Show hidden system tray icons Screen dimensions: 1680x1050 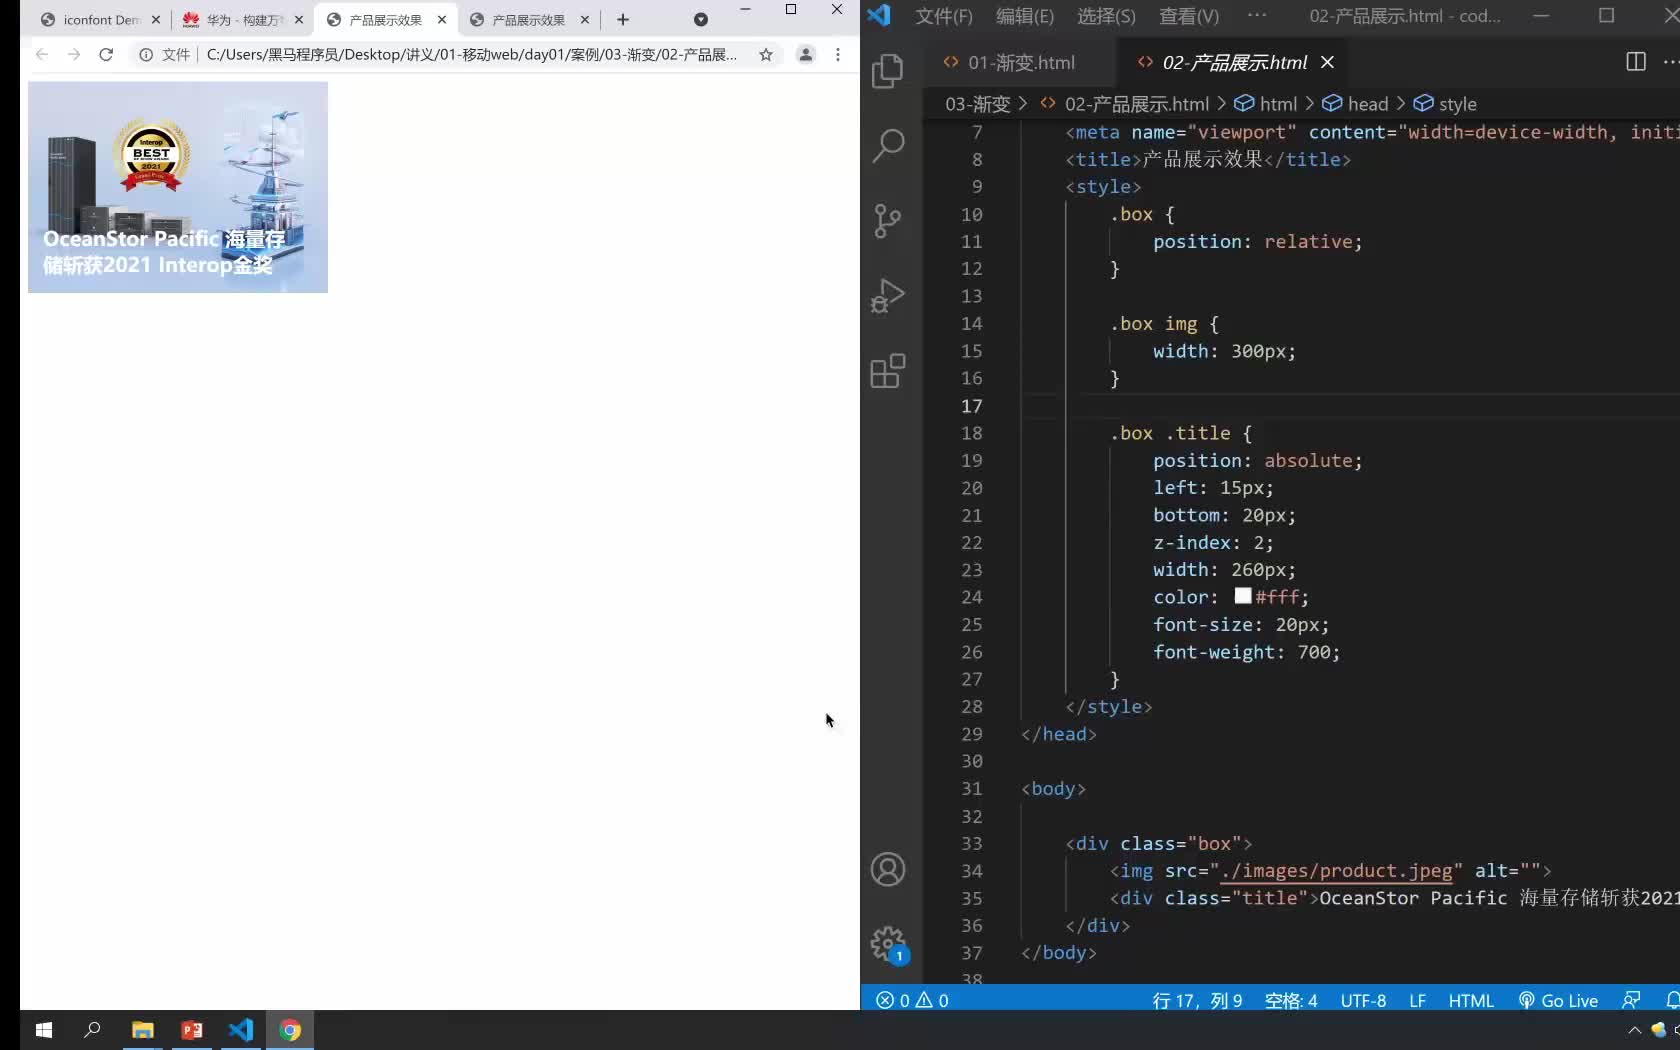click(1635, 1030)
